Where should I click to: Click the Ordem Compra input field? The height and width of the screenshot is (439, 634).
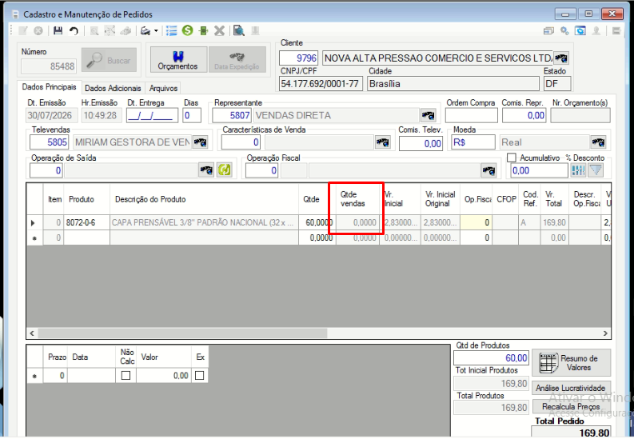tap(471, 116)
